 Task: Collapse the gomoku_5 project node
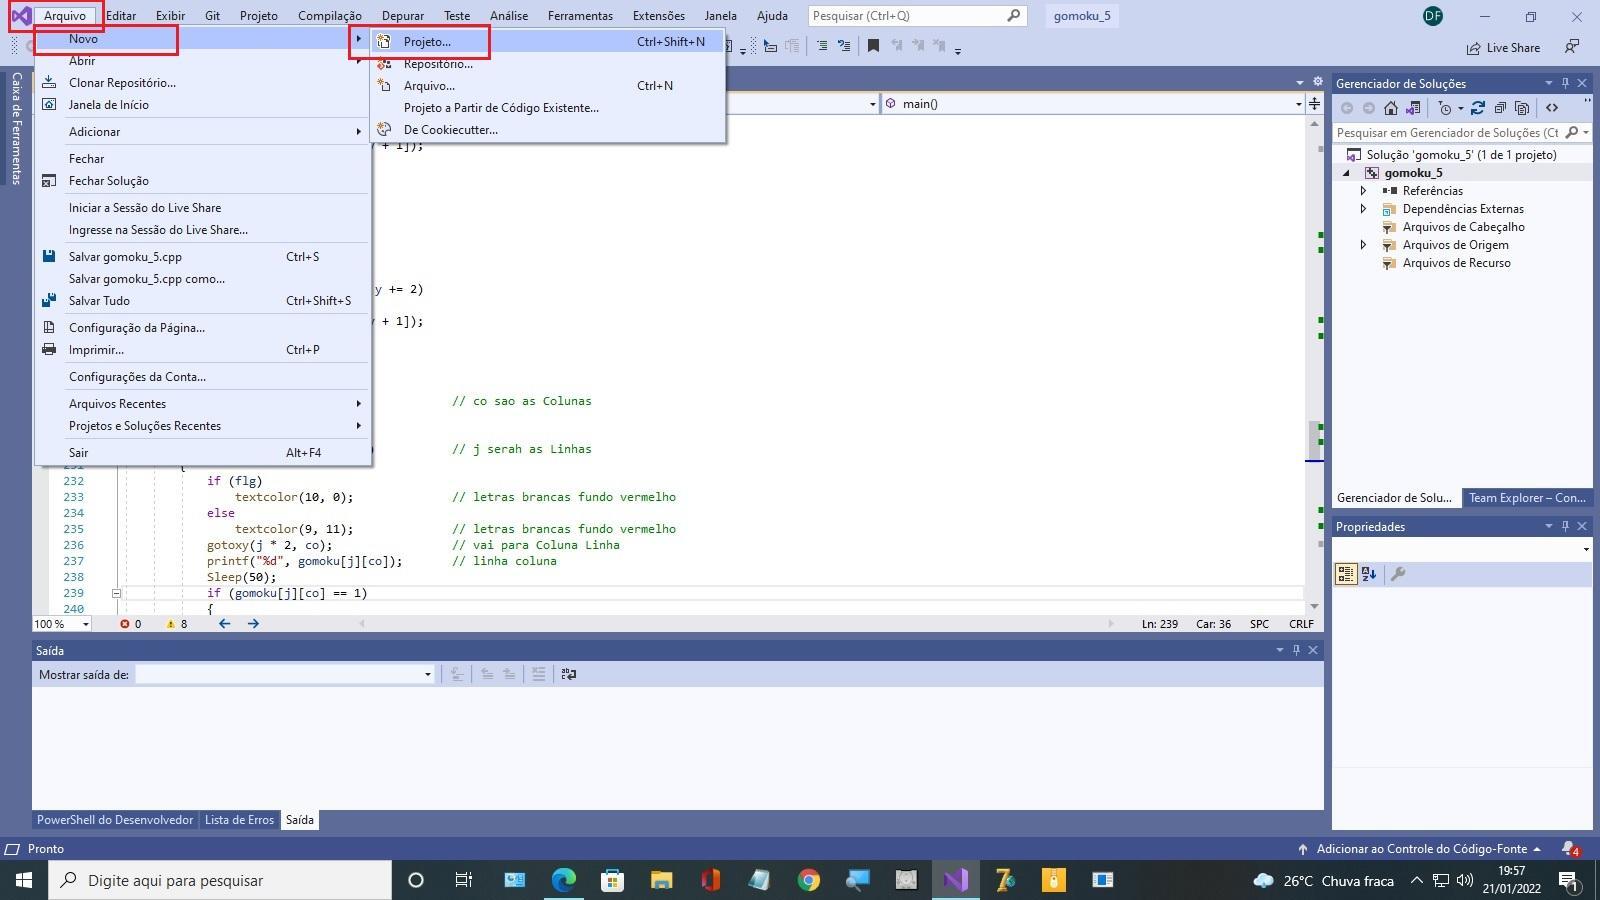[x=1346, y=173]
